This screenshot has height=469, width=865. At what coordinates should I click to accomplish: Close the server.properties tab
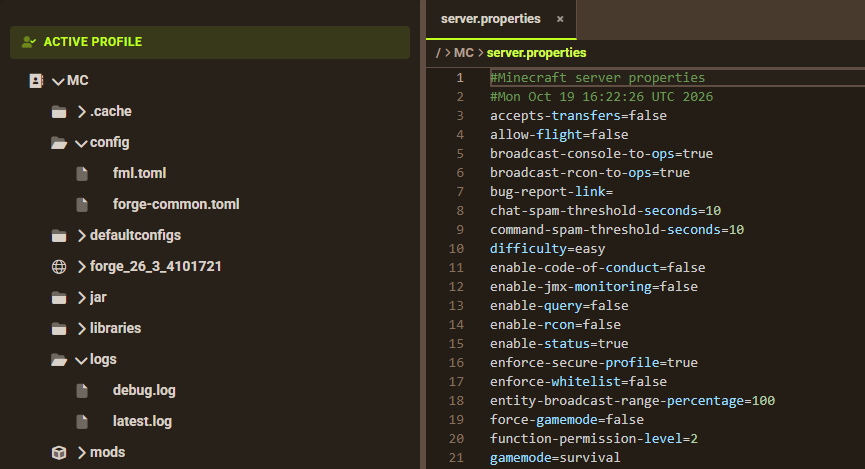pyautogui.click(x=560, y=19)
